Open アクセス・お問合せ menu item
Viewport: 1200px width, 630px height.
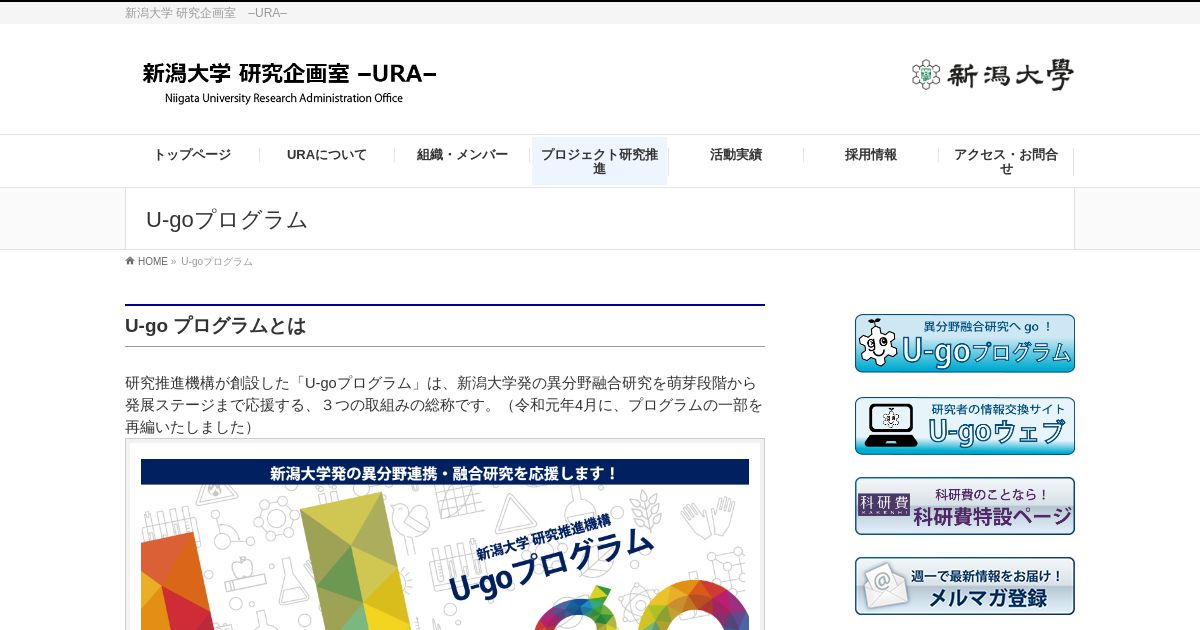click(x=1006, y=161)
